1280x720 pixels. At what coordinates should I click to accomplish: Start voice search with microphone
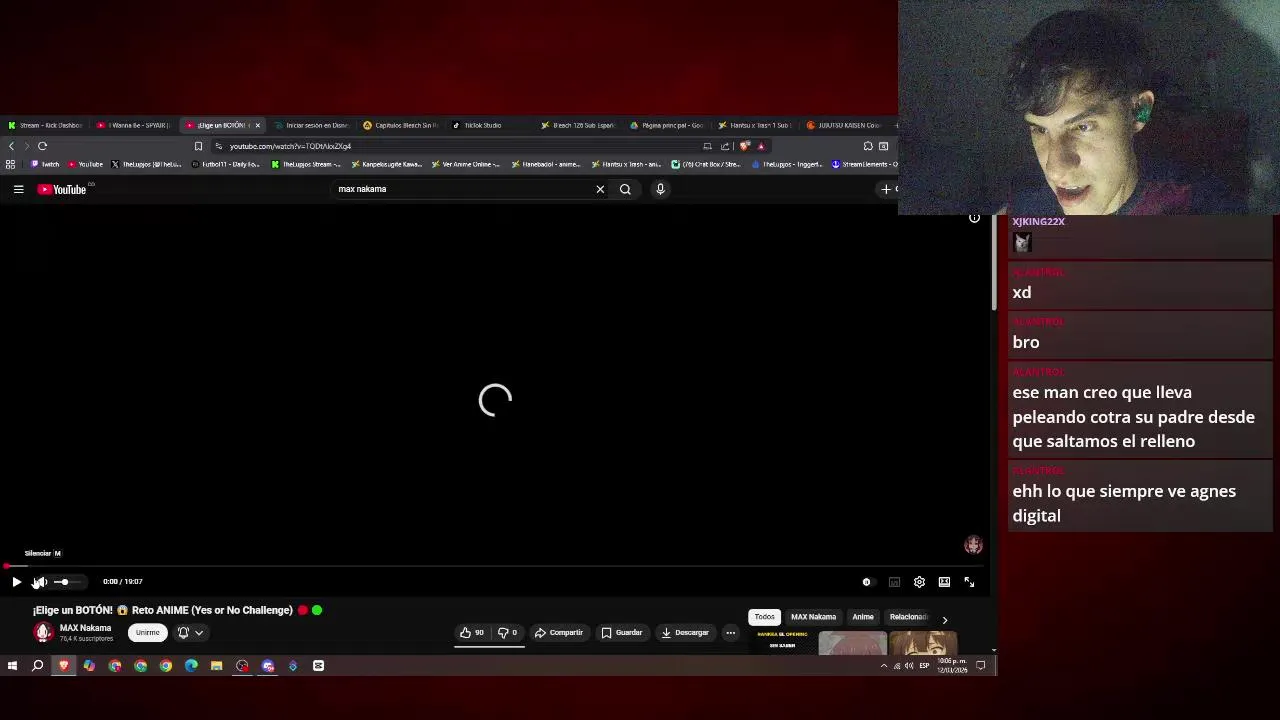tap(660, 189)
